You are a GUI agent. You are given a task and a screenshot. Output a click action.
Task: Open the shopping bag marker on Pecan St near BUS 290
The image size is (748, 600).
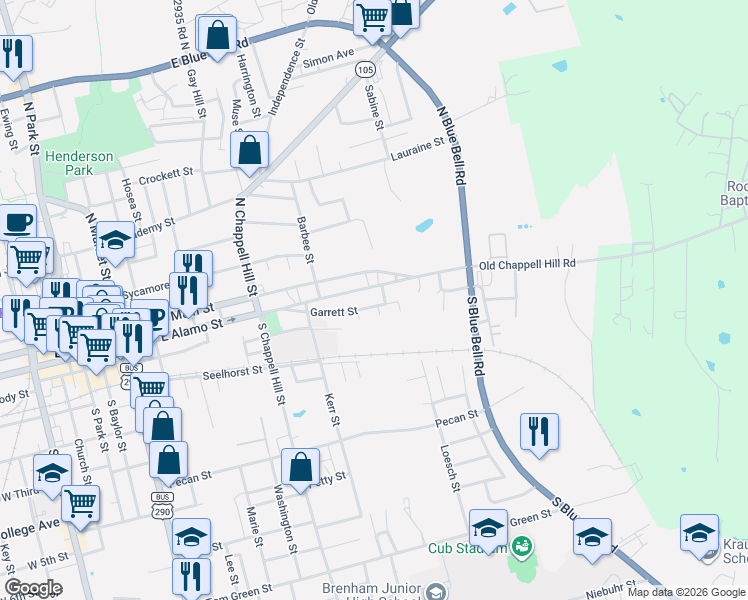(x=168, y=462)
